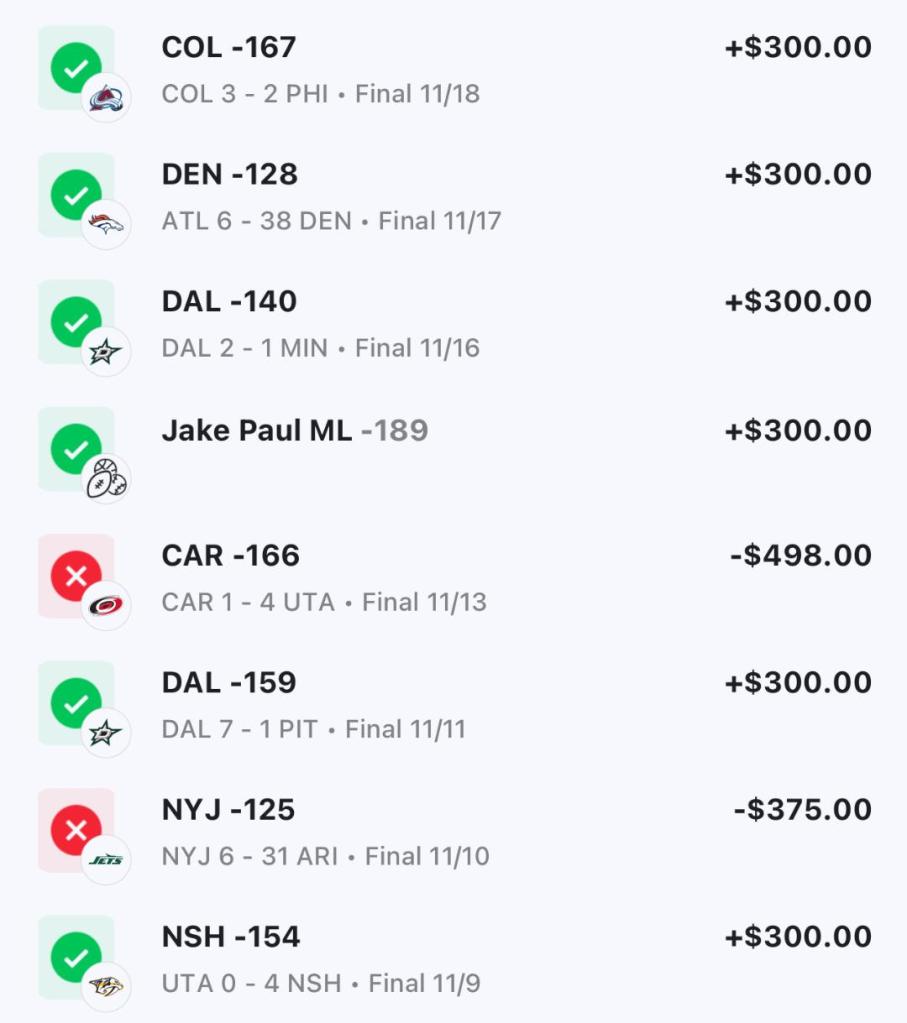Viewport: 907px width, 1023px height.
Task: Select the DEN -128 bet title
Action: tap(230, 174)
